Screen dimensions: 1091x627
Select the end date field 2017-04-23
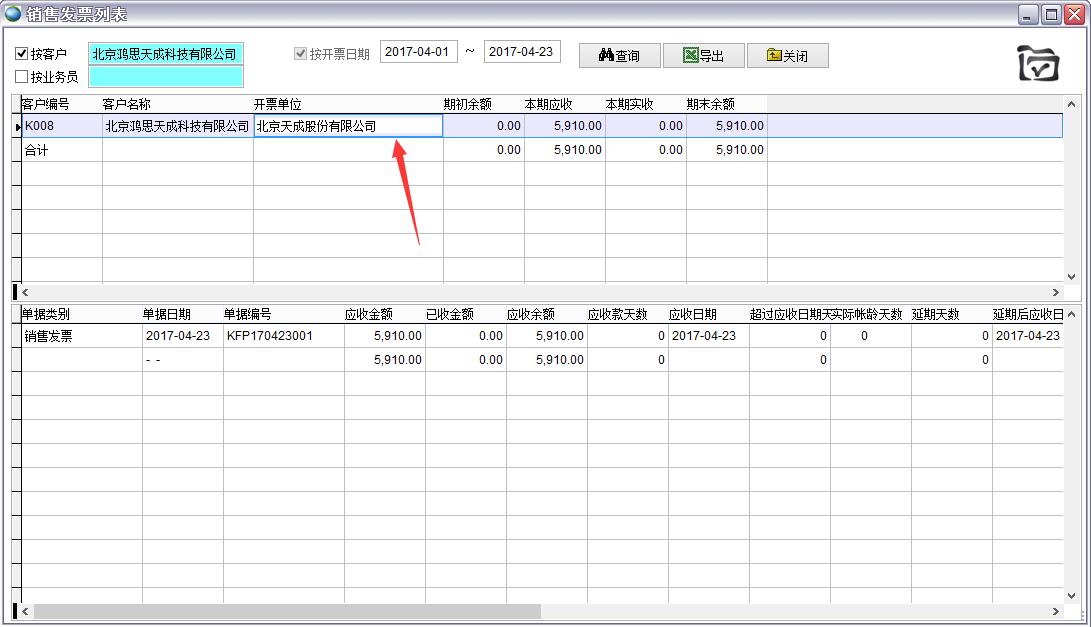coord(522,52)
